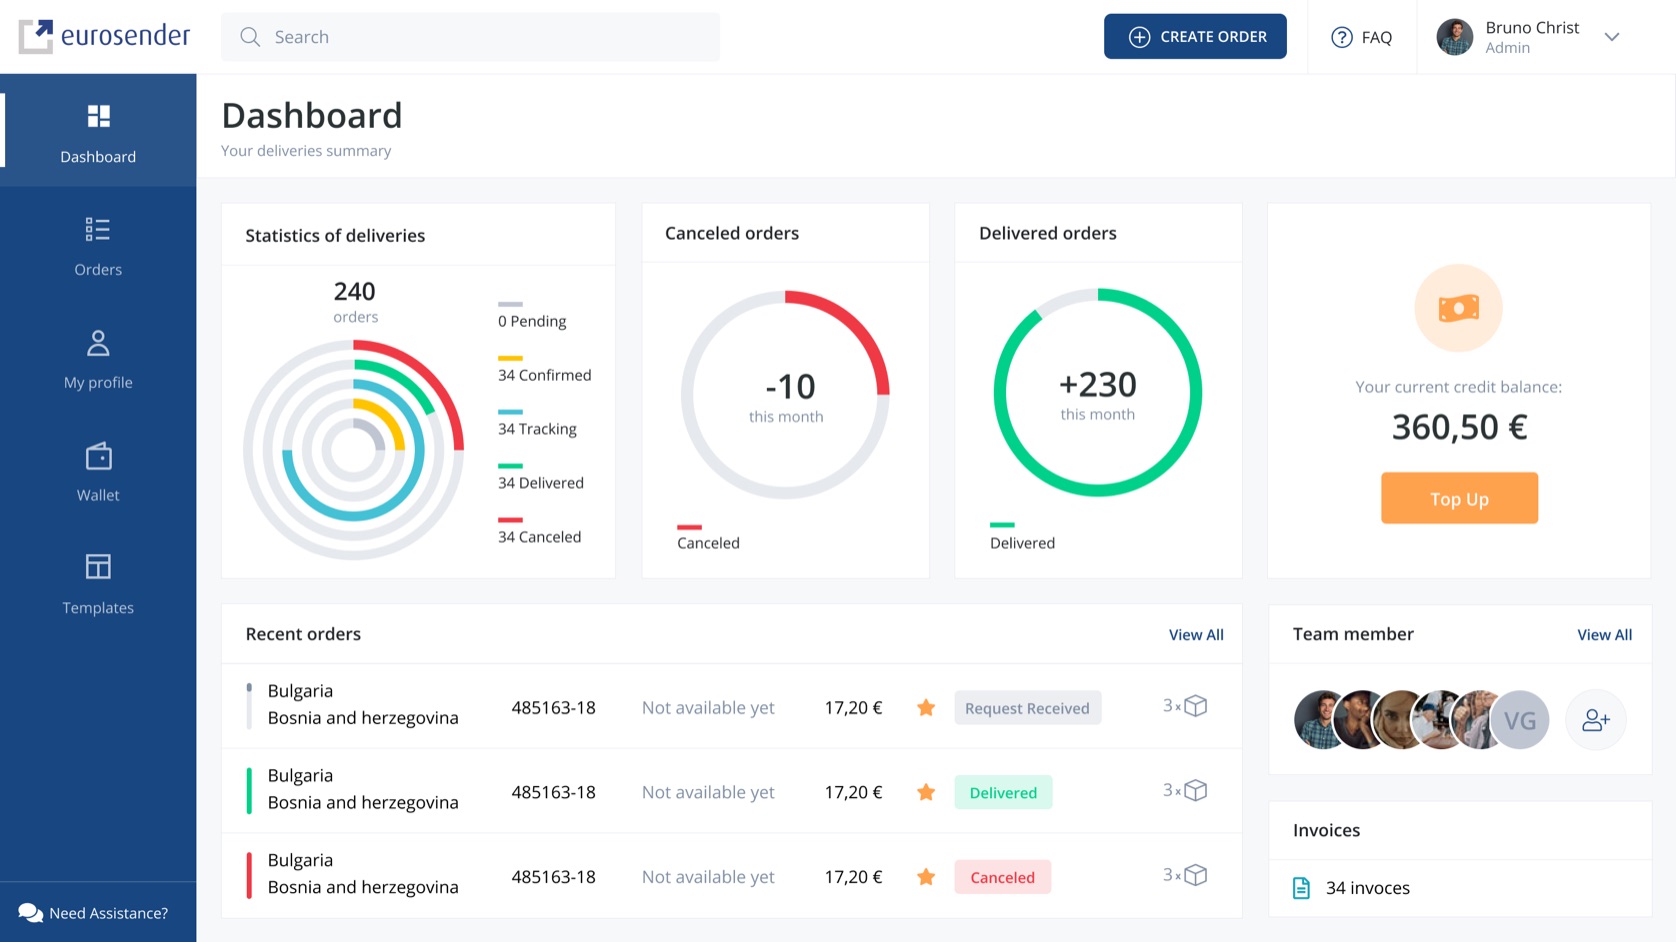
Task: Click the yellow Confirmed legend color marker
Action: 510,358
